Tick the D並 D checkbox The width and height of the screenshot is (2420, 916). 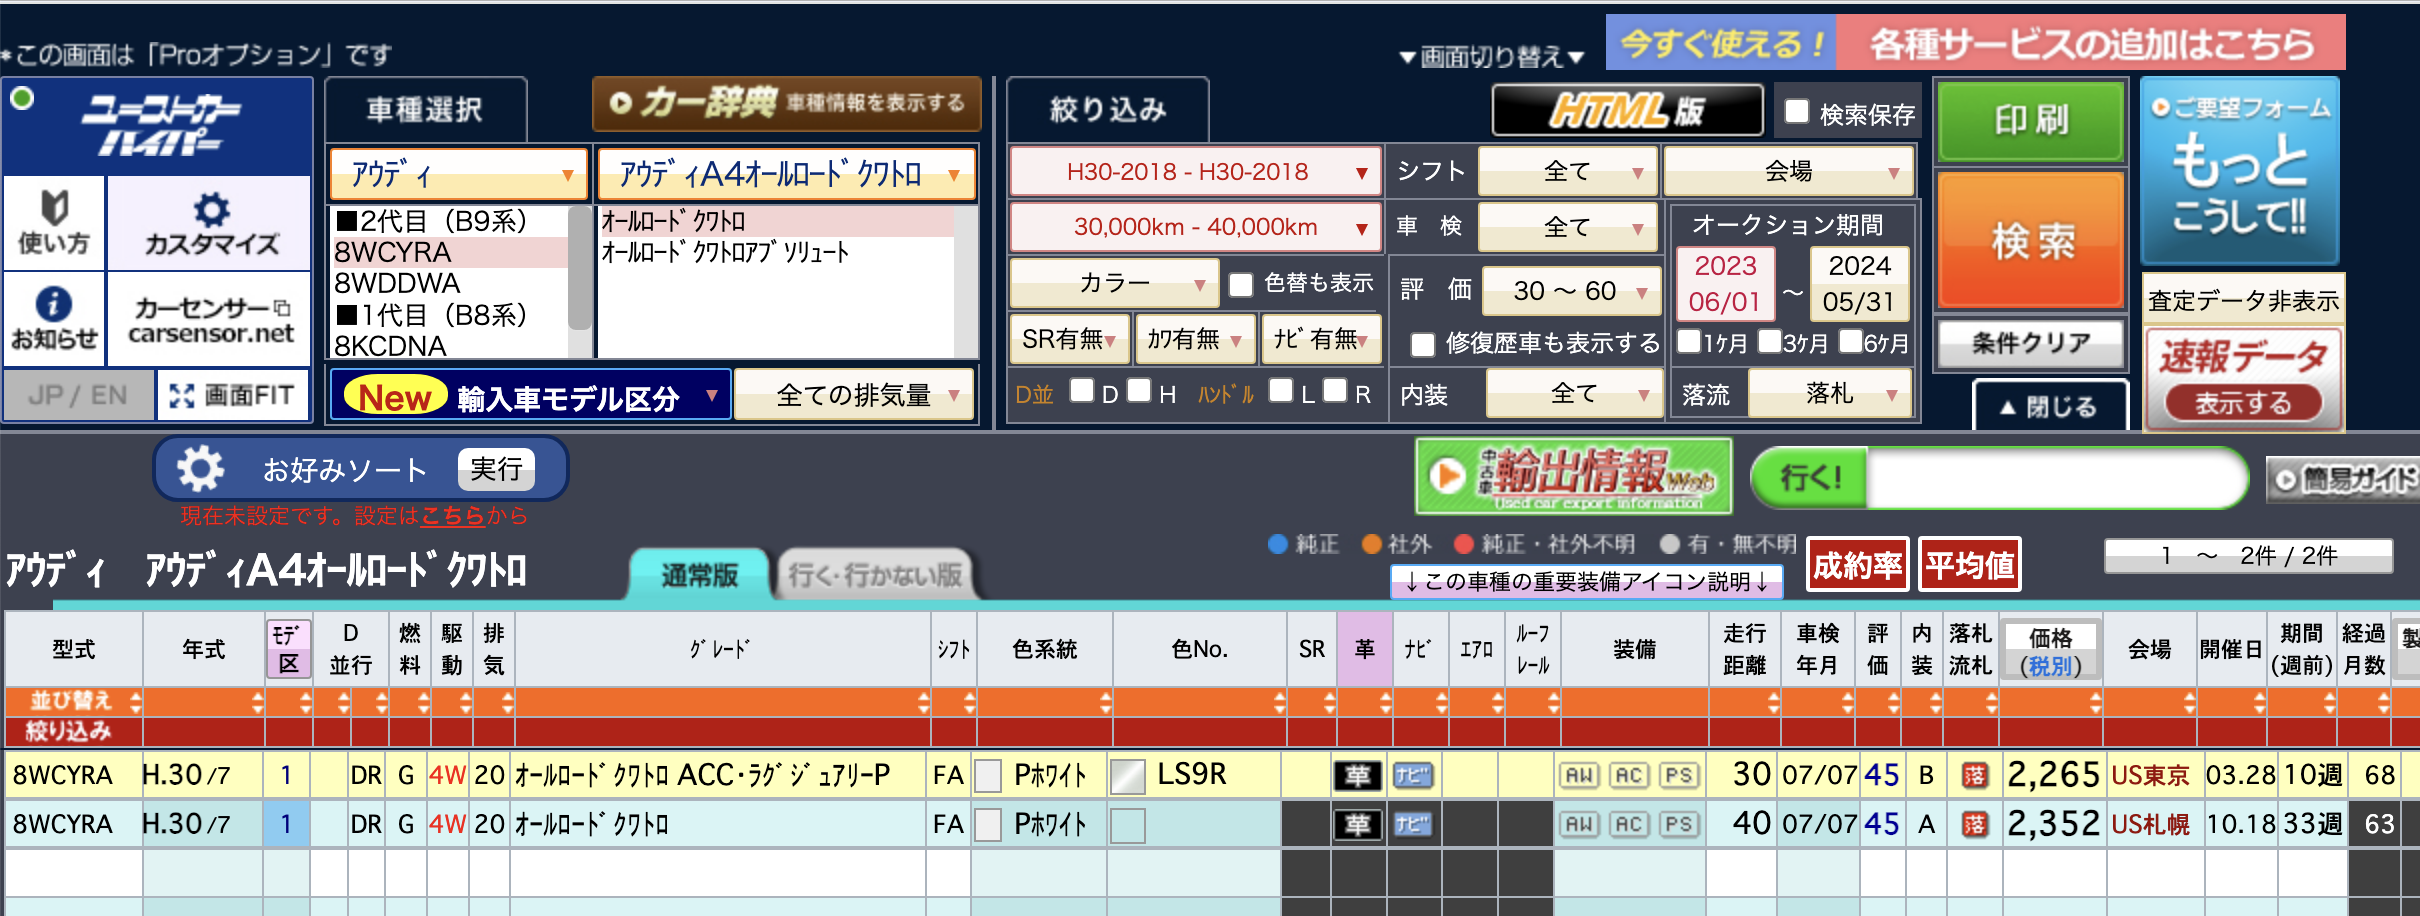(1082, 390)
